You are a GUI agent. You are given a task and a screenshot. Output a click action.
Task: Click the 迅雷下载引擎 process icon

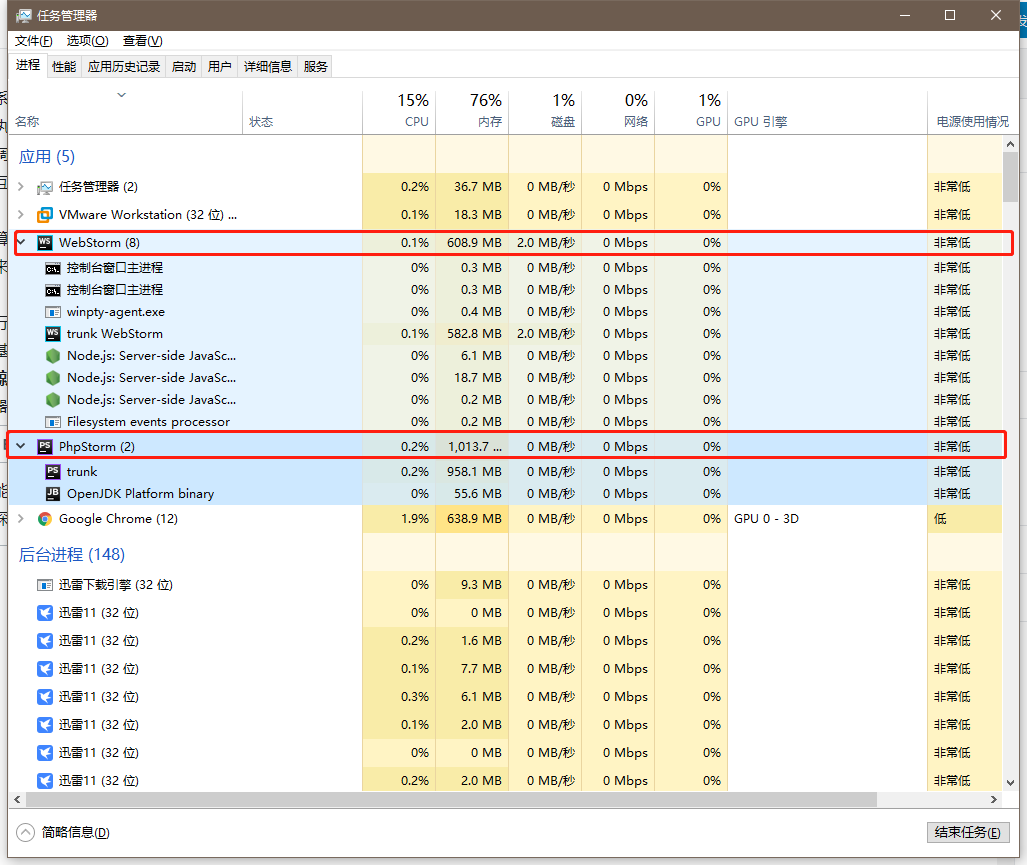tap(45, 585)
